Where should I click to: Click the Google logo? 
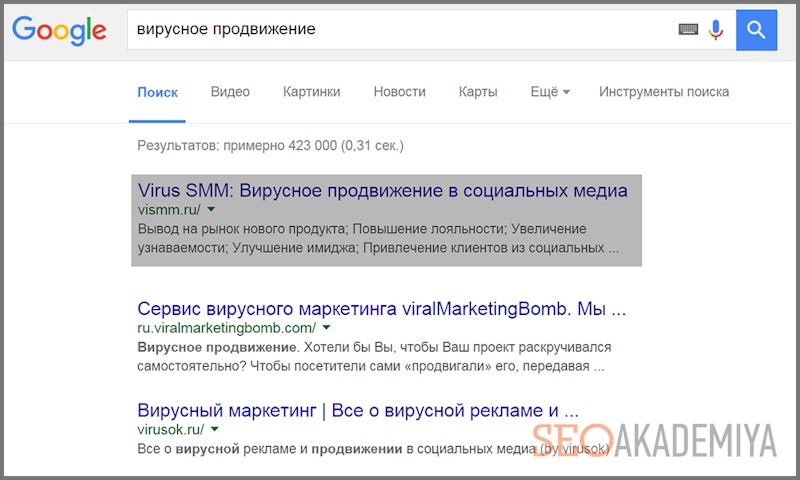pos(59,30)
